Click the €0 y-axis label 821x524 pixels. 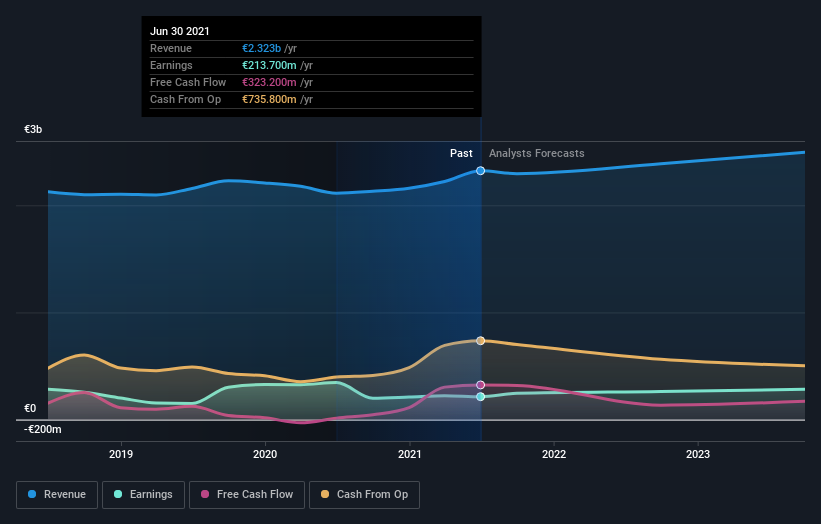[30, 408]
